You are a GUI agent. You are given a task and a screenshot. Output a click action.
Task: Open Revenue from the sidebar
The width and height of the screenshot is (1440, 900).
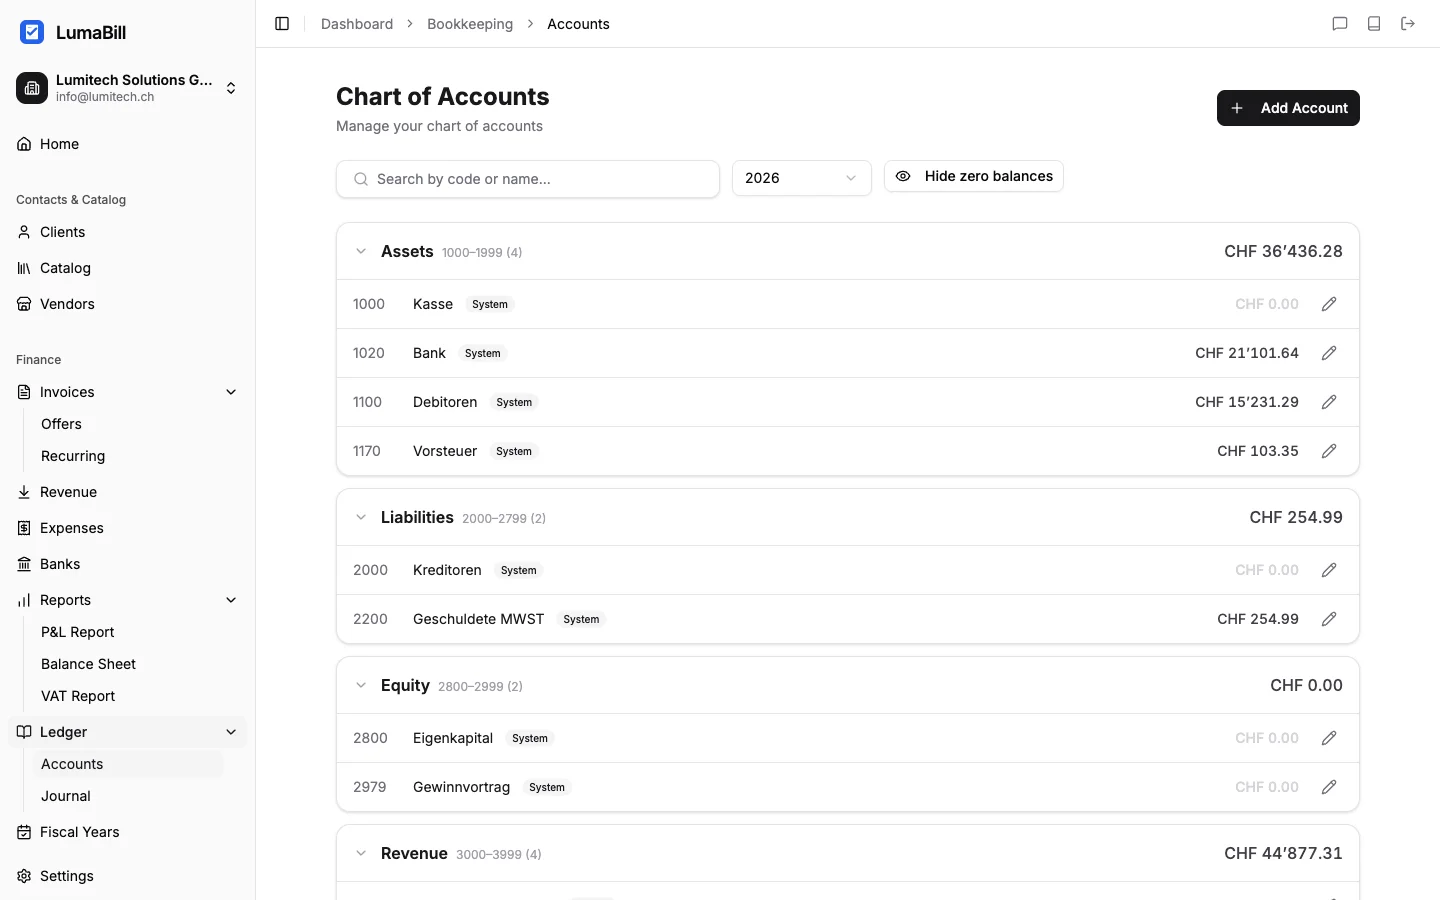coord(68,492)
